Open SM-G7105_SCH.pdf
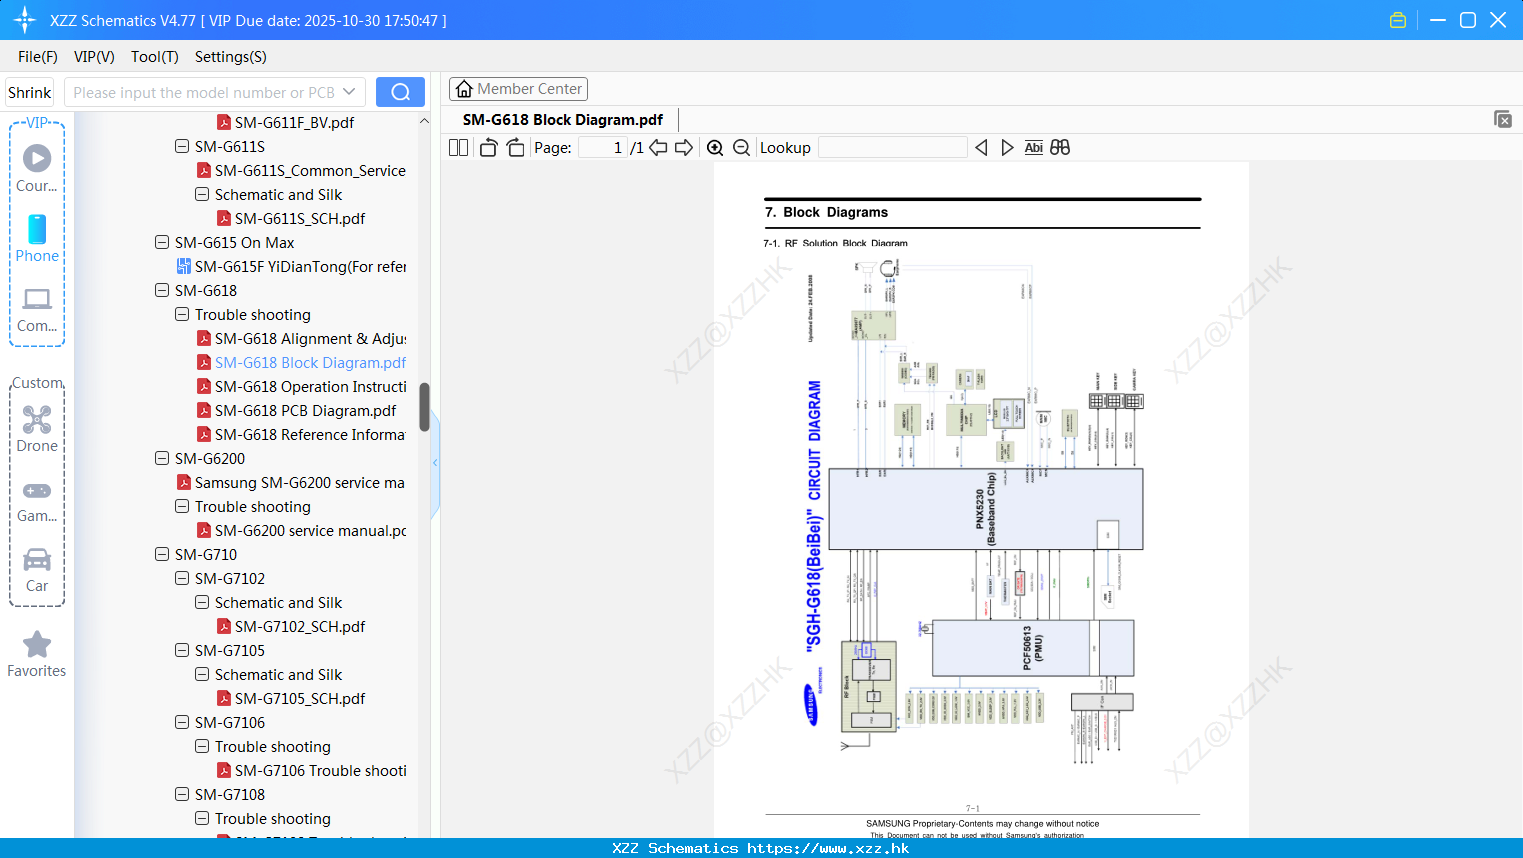The width and height of the screenshot is (1523, 858). point(291,698)
